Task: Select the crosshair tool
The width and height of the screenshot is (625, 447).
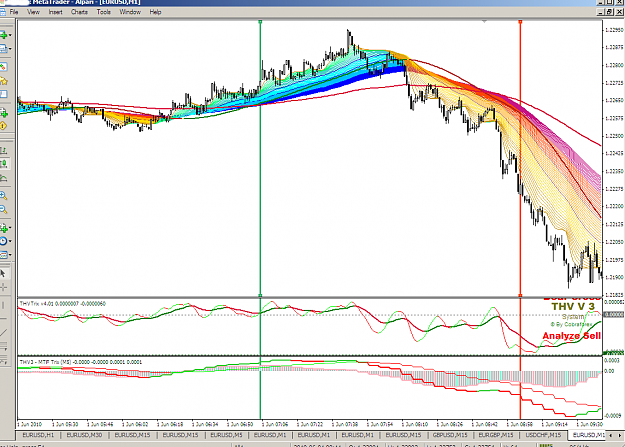Action: tap(3, 287)
